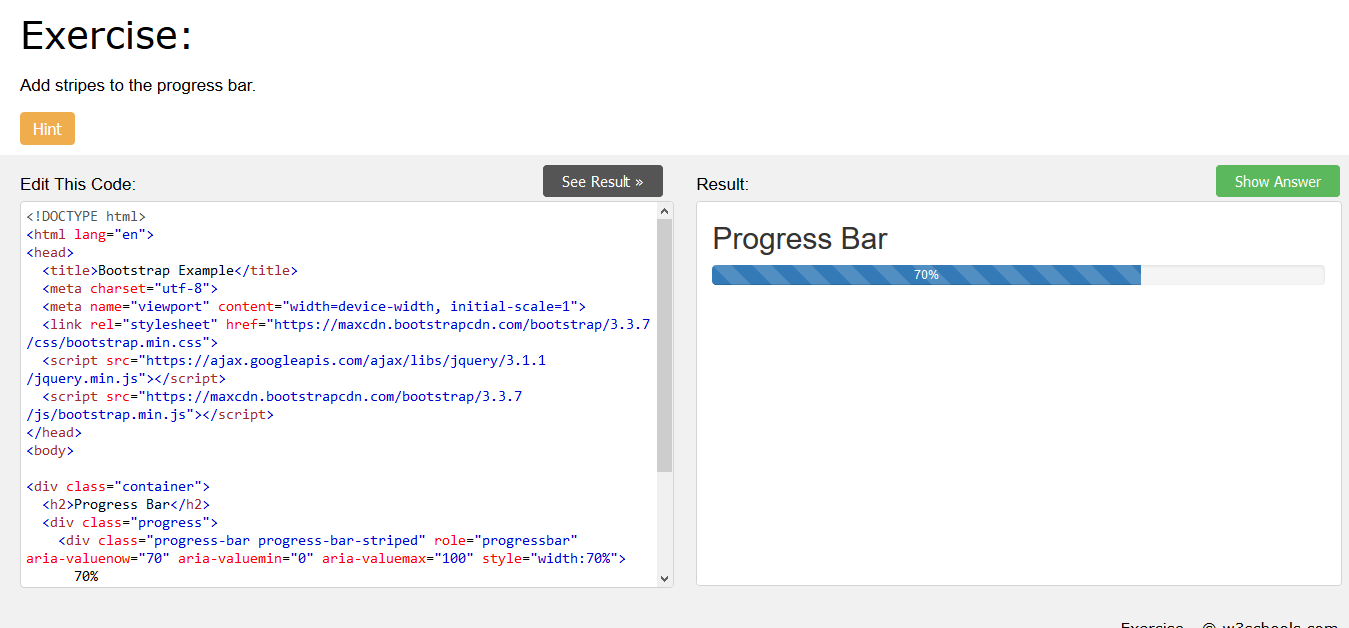This screenshot has height=628, width=1349.
Task: Click the Progress Bar heading in result
Action: point(800,239)
